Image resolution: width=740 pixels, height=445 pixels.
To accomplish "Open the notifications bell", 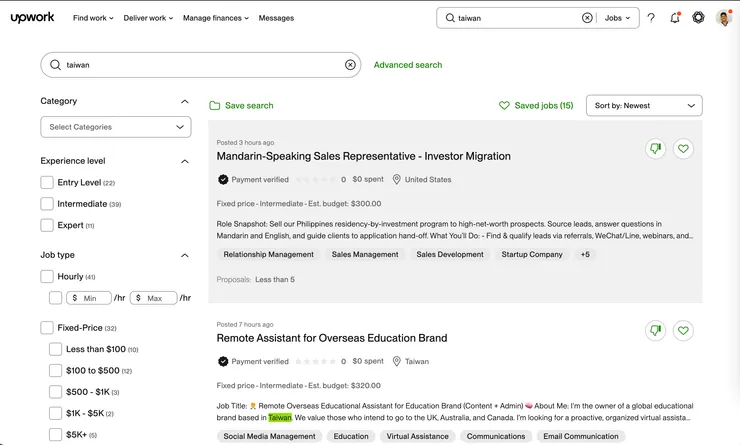I will [675, 18].
